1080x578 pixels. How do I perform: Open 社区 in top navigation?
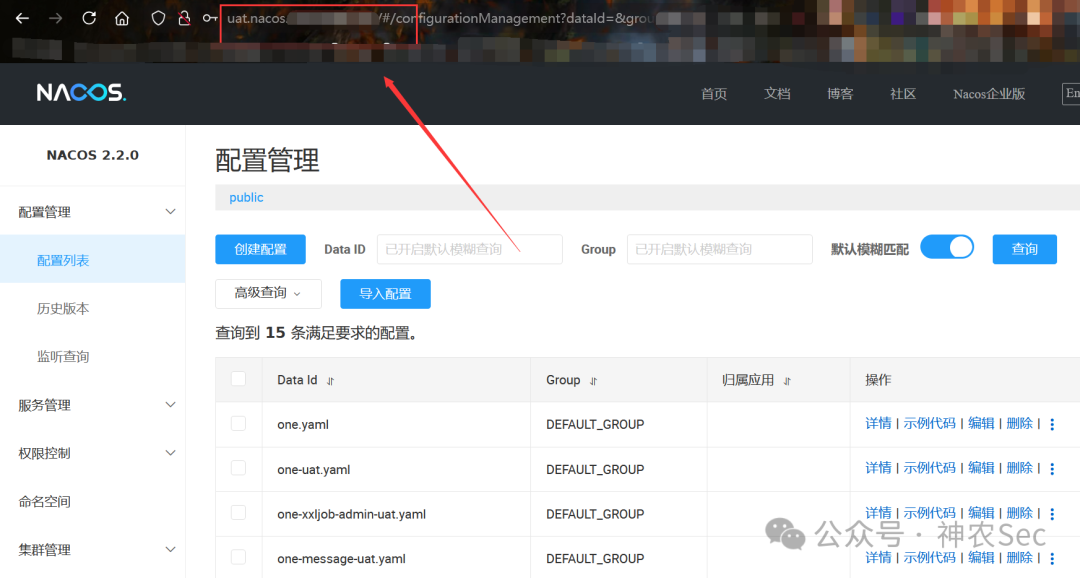tap(903, 94)
